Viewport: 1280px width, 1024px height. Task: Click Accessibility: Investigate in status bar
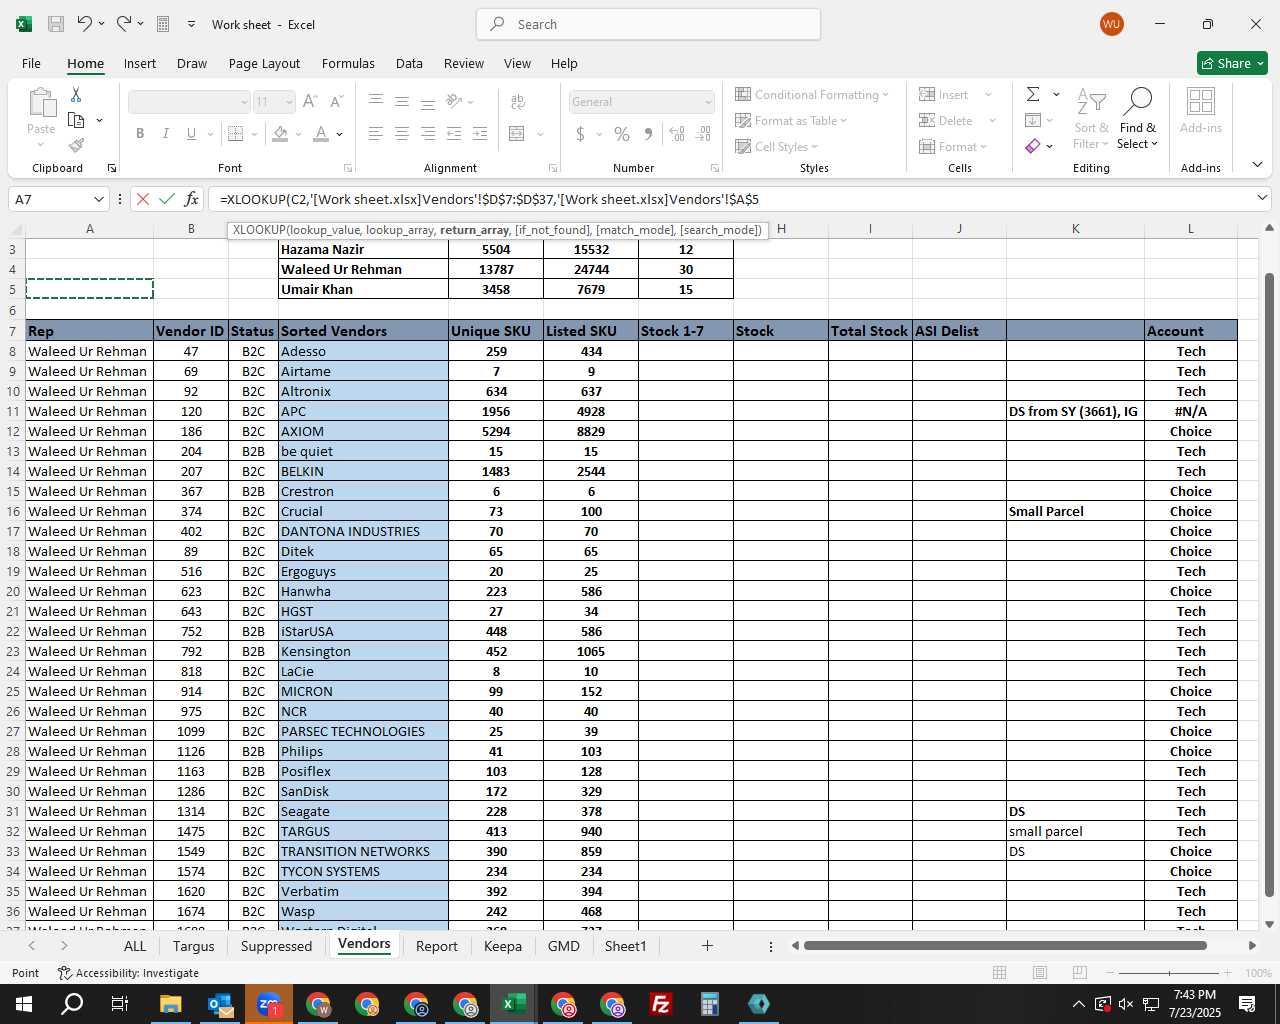[x=128, y=973]
